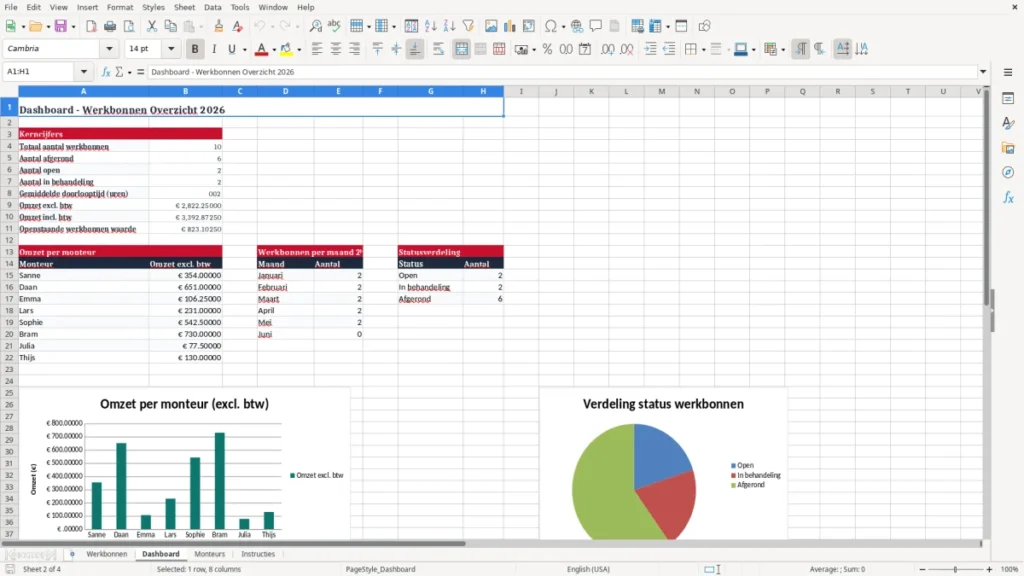Toggle Align Right button
The width and height of the screenshot is (1024, 576).
point(355,49)
